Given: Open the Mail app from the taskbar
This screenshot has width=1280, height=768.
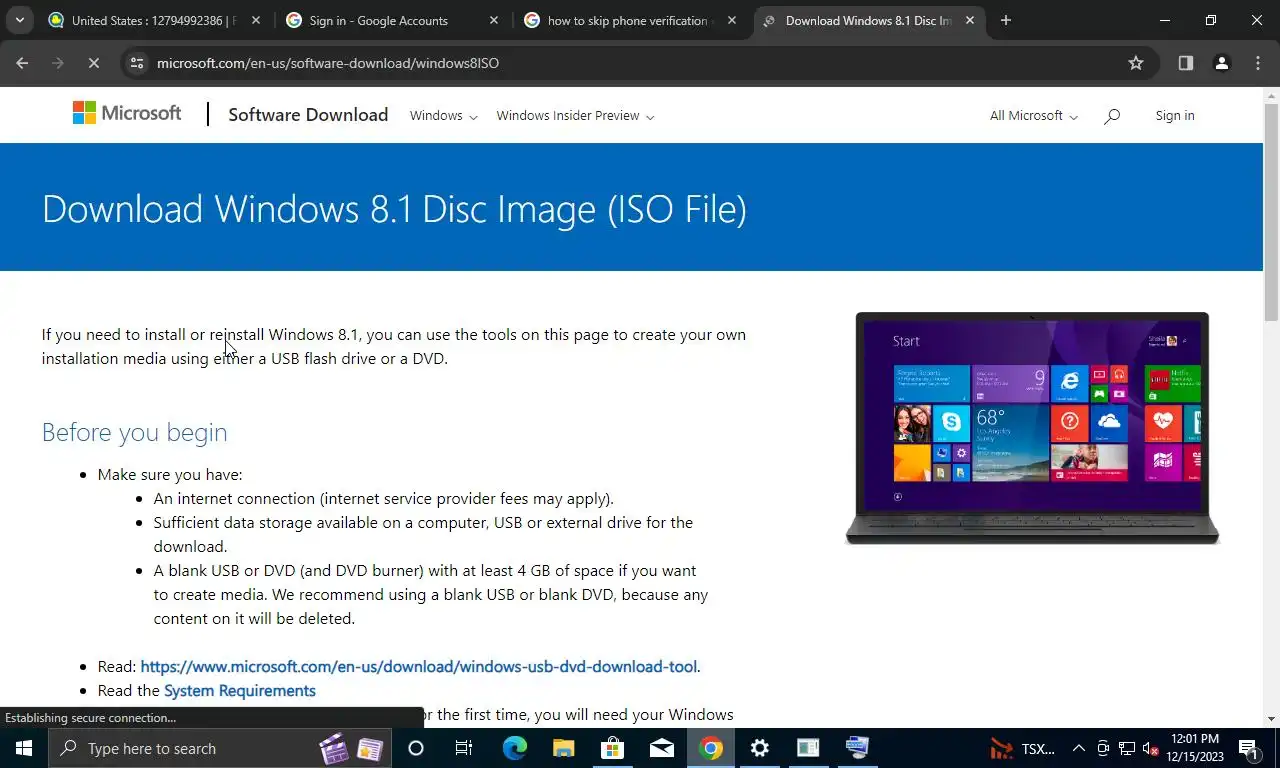Looking at the screenshot, I should coord(661,748).
